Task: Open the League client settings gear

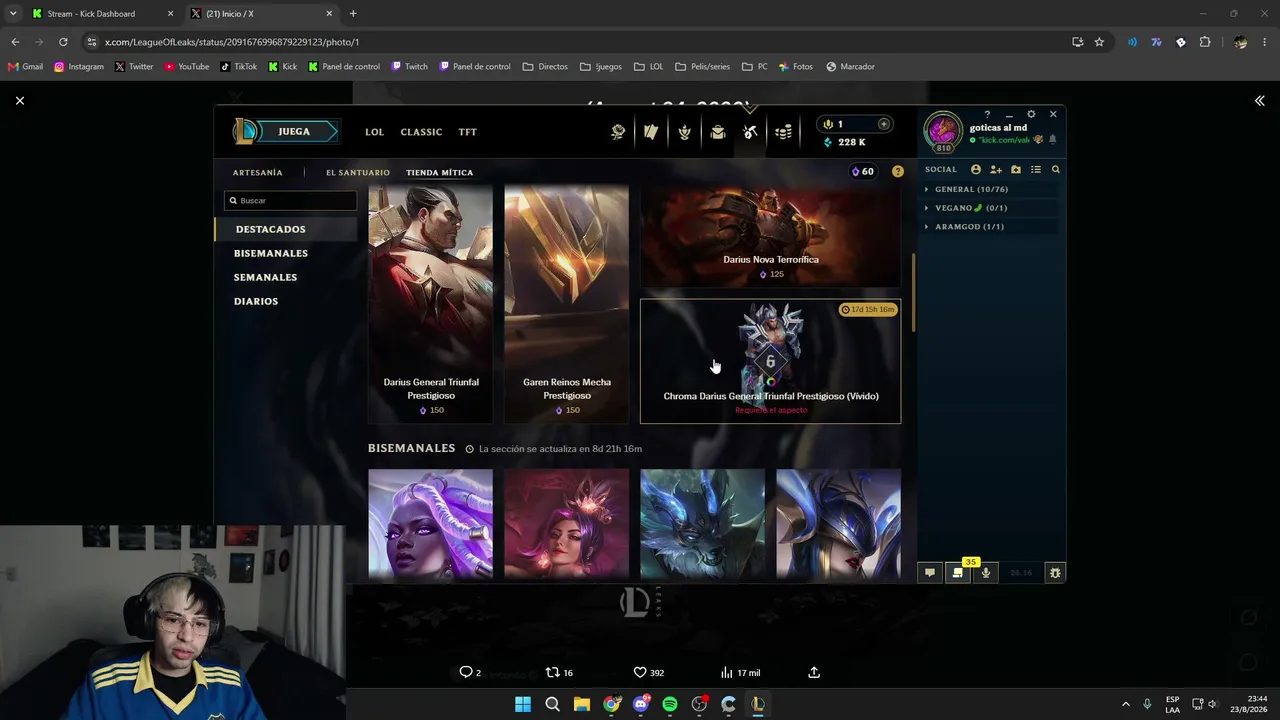Action: (1031, 114)
